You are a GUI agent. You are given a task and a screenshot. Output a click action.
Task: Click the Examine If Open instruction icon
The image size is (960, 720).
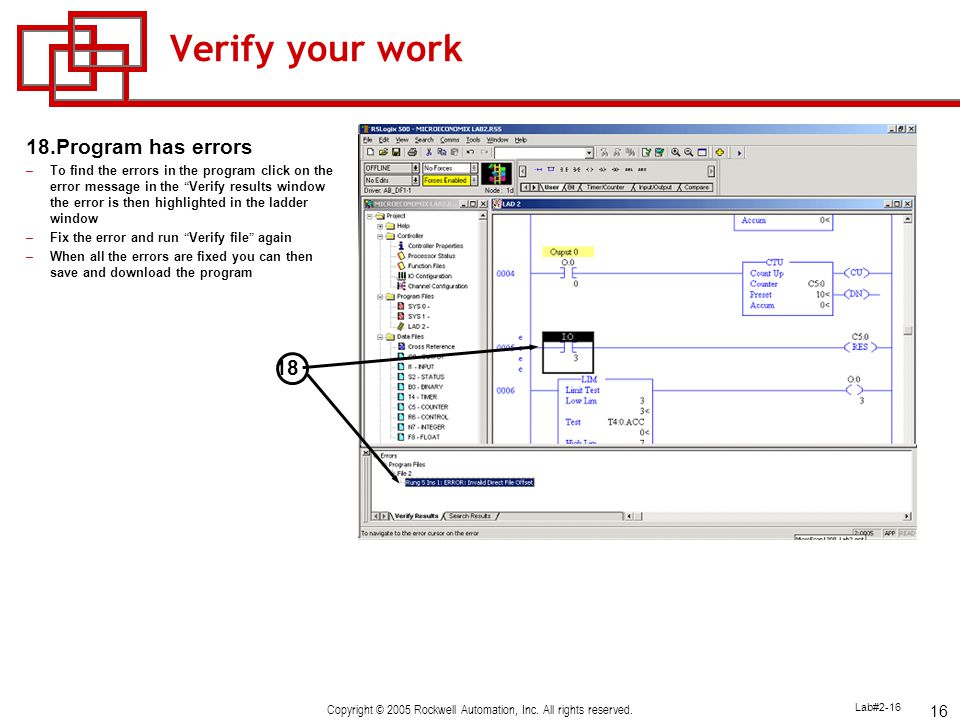[577, 170]
